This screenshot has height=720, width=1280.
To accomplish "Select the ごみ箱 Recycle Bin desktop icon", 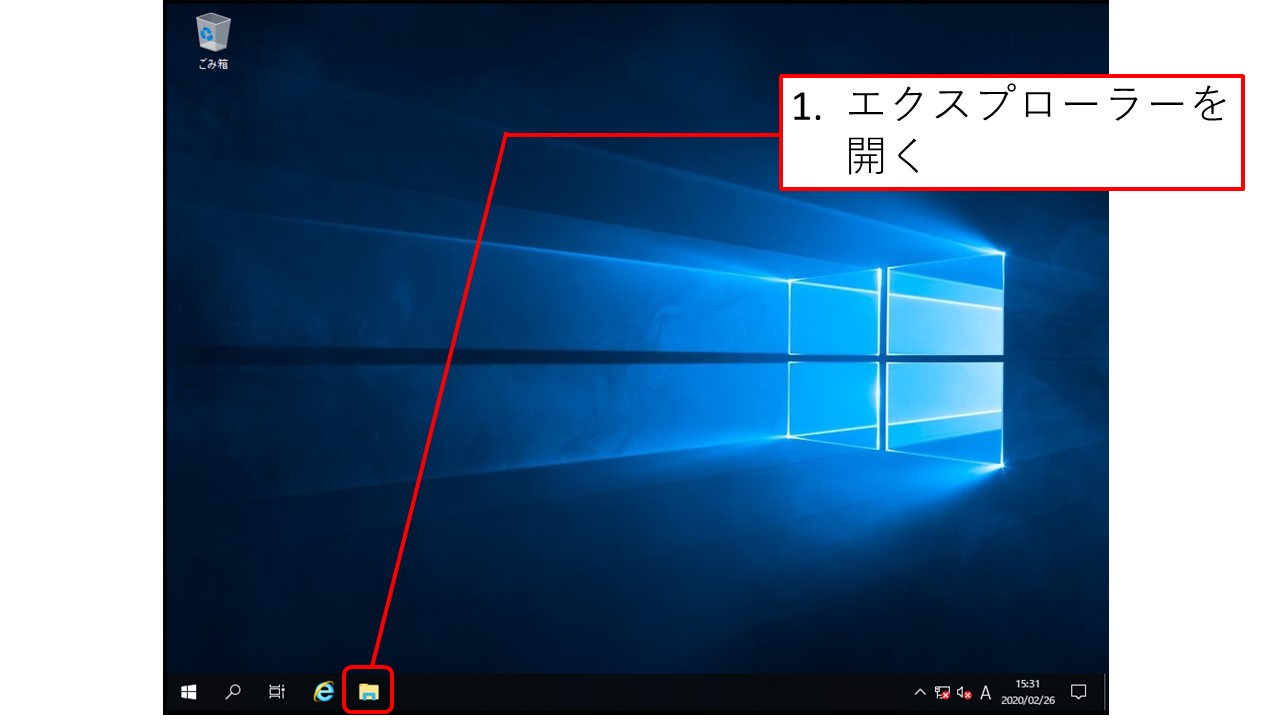I will (213, 33).
